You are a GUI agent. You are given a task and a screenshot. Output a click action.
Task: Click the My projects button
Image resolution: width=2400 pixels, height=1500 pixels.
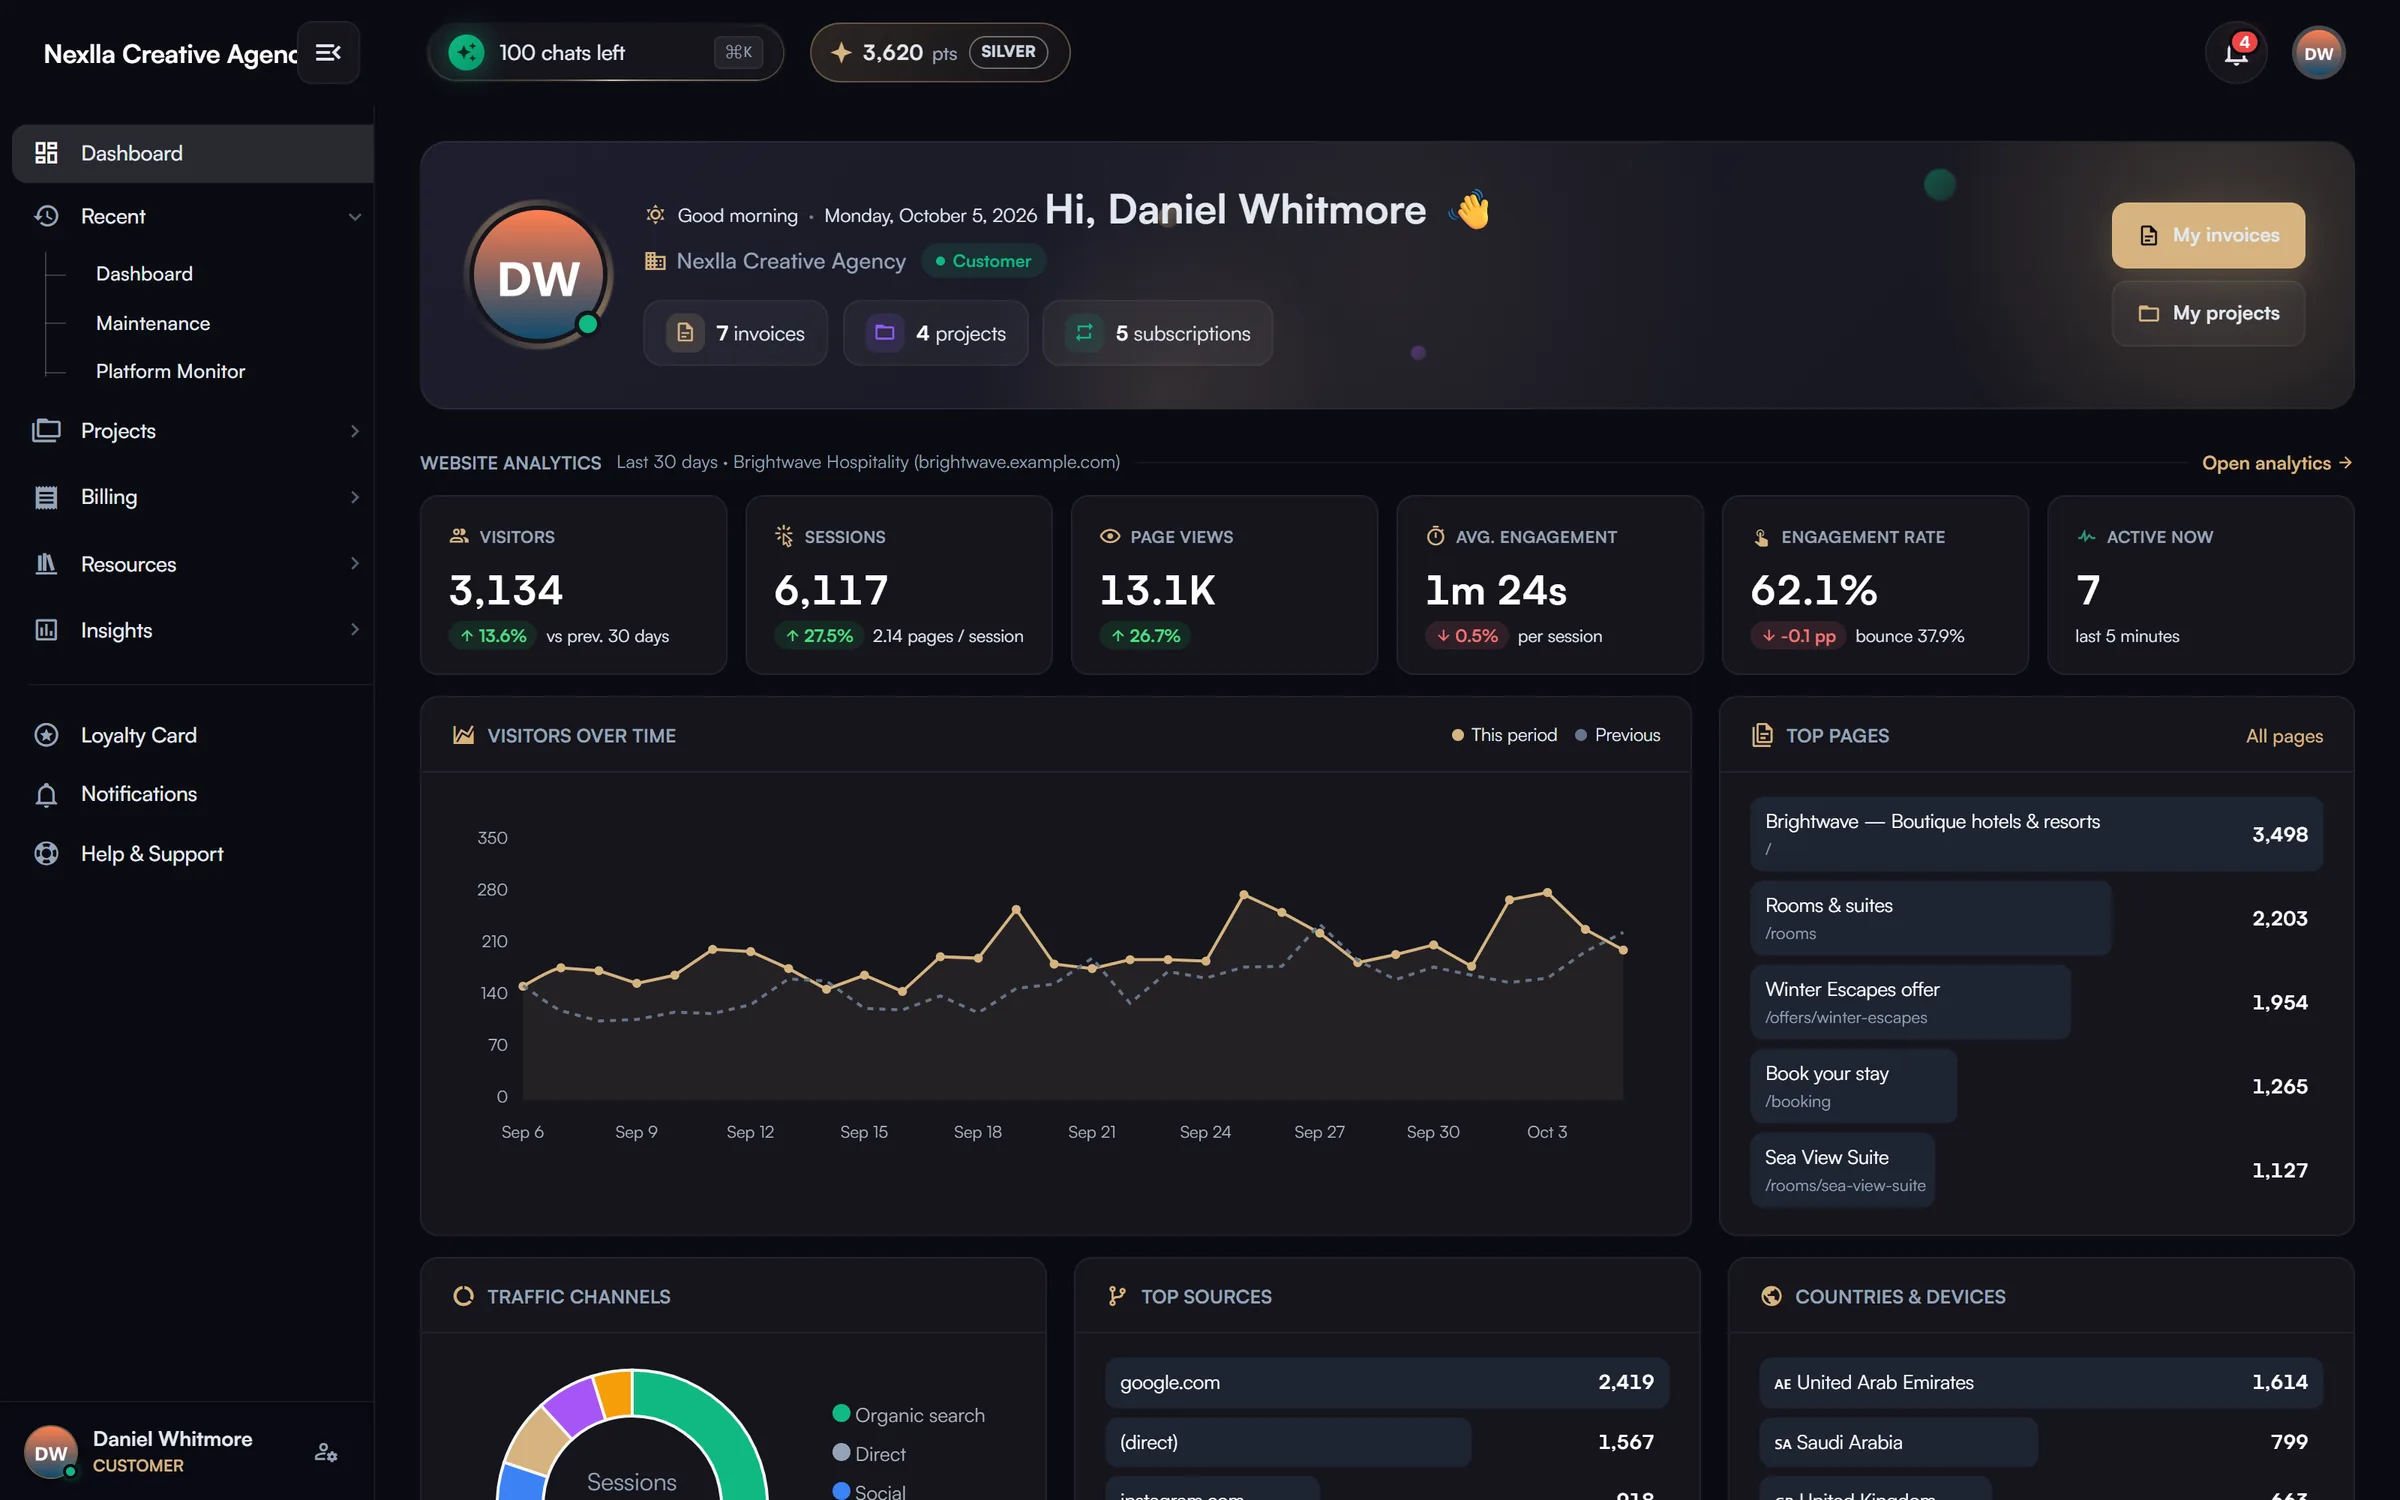pos(2208,313)
